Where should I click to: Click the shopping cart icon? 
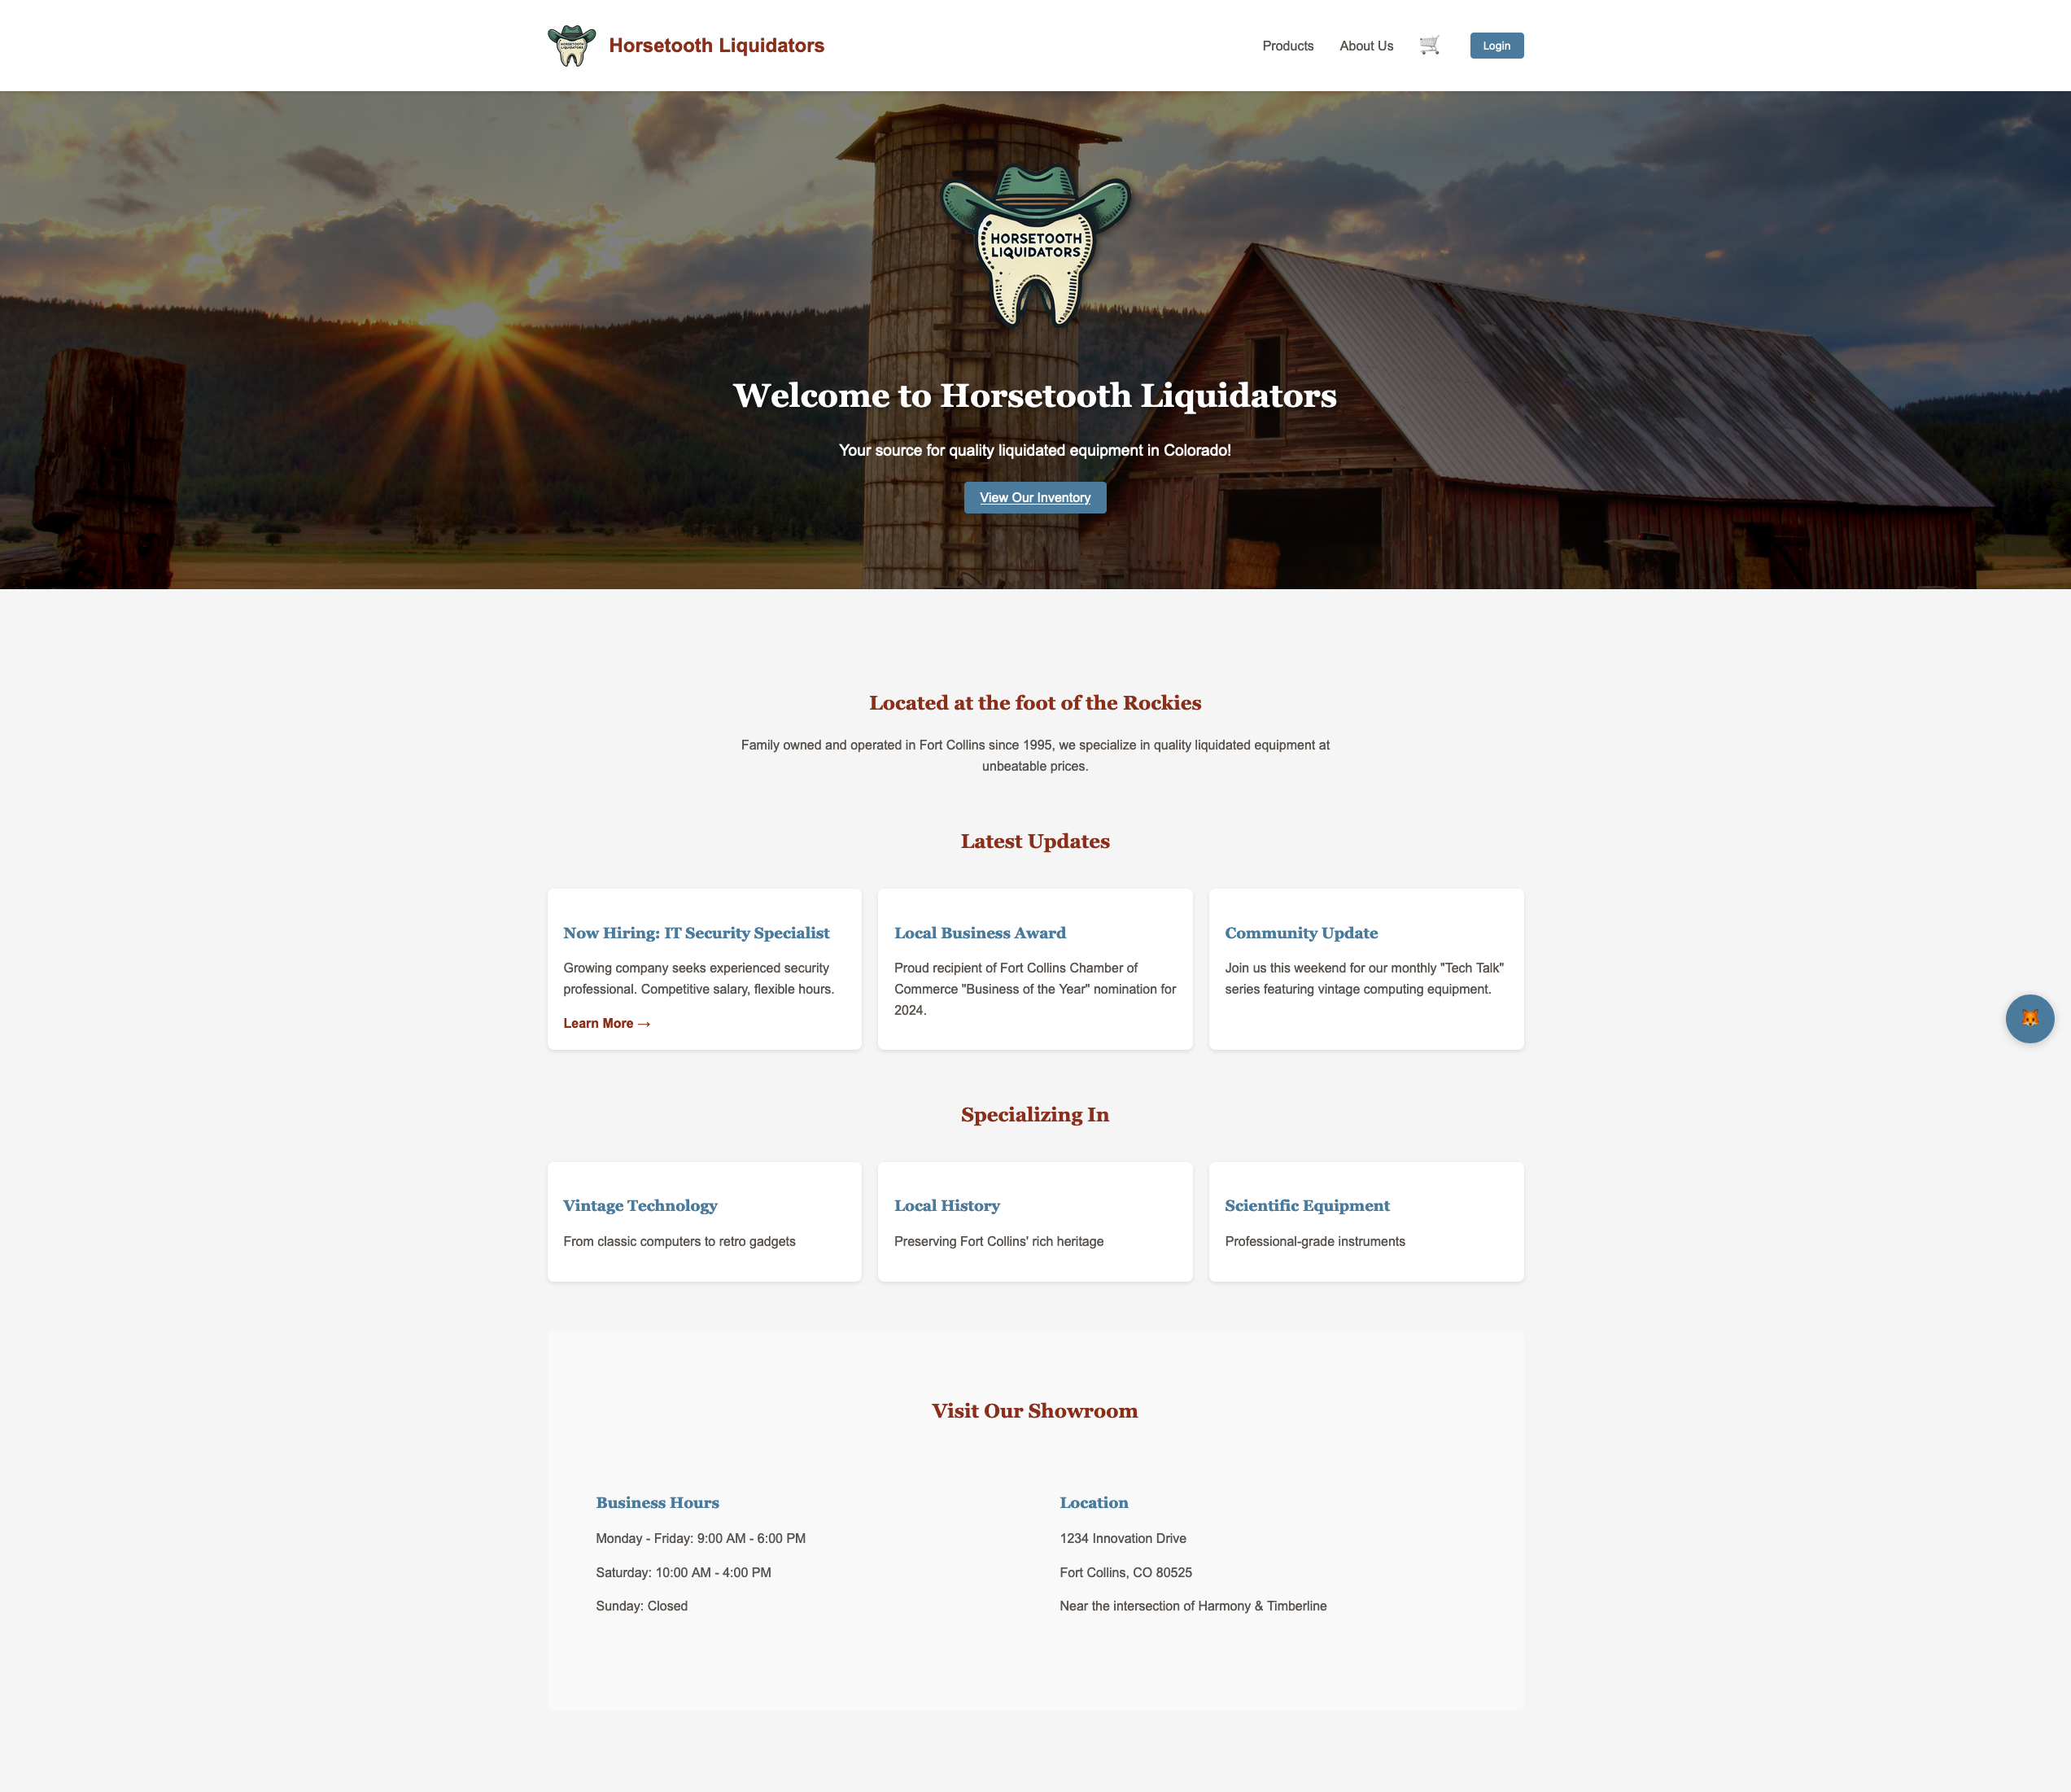click(x=1428, y=46)
